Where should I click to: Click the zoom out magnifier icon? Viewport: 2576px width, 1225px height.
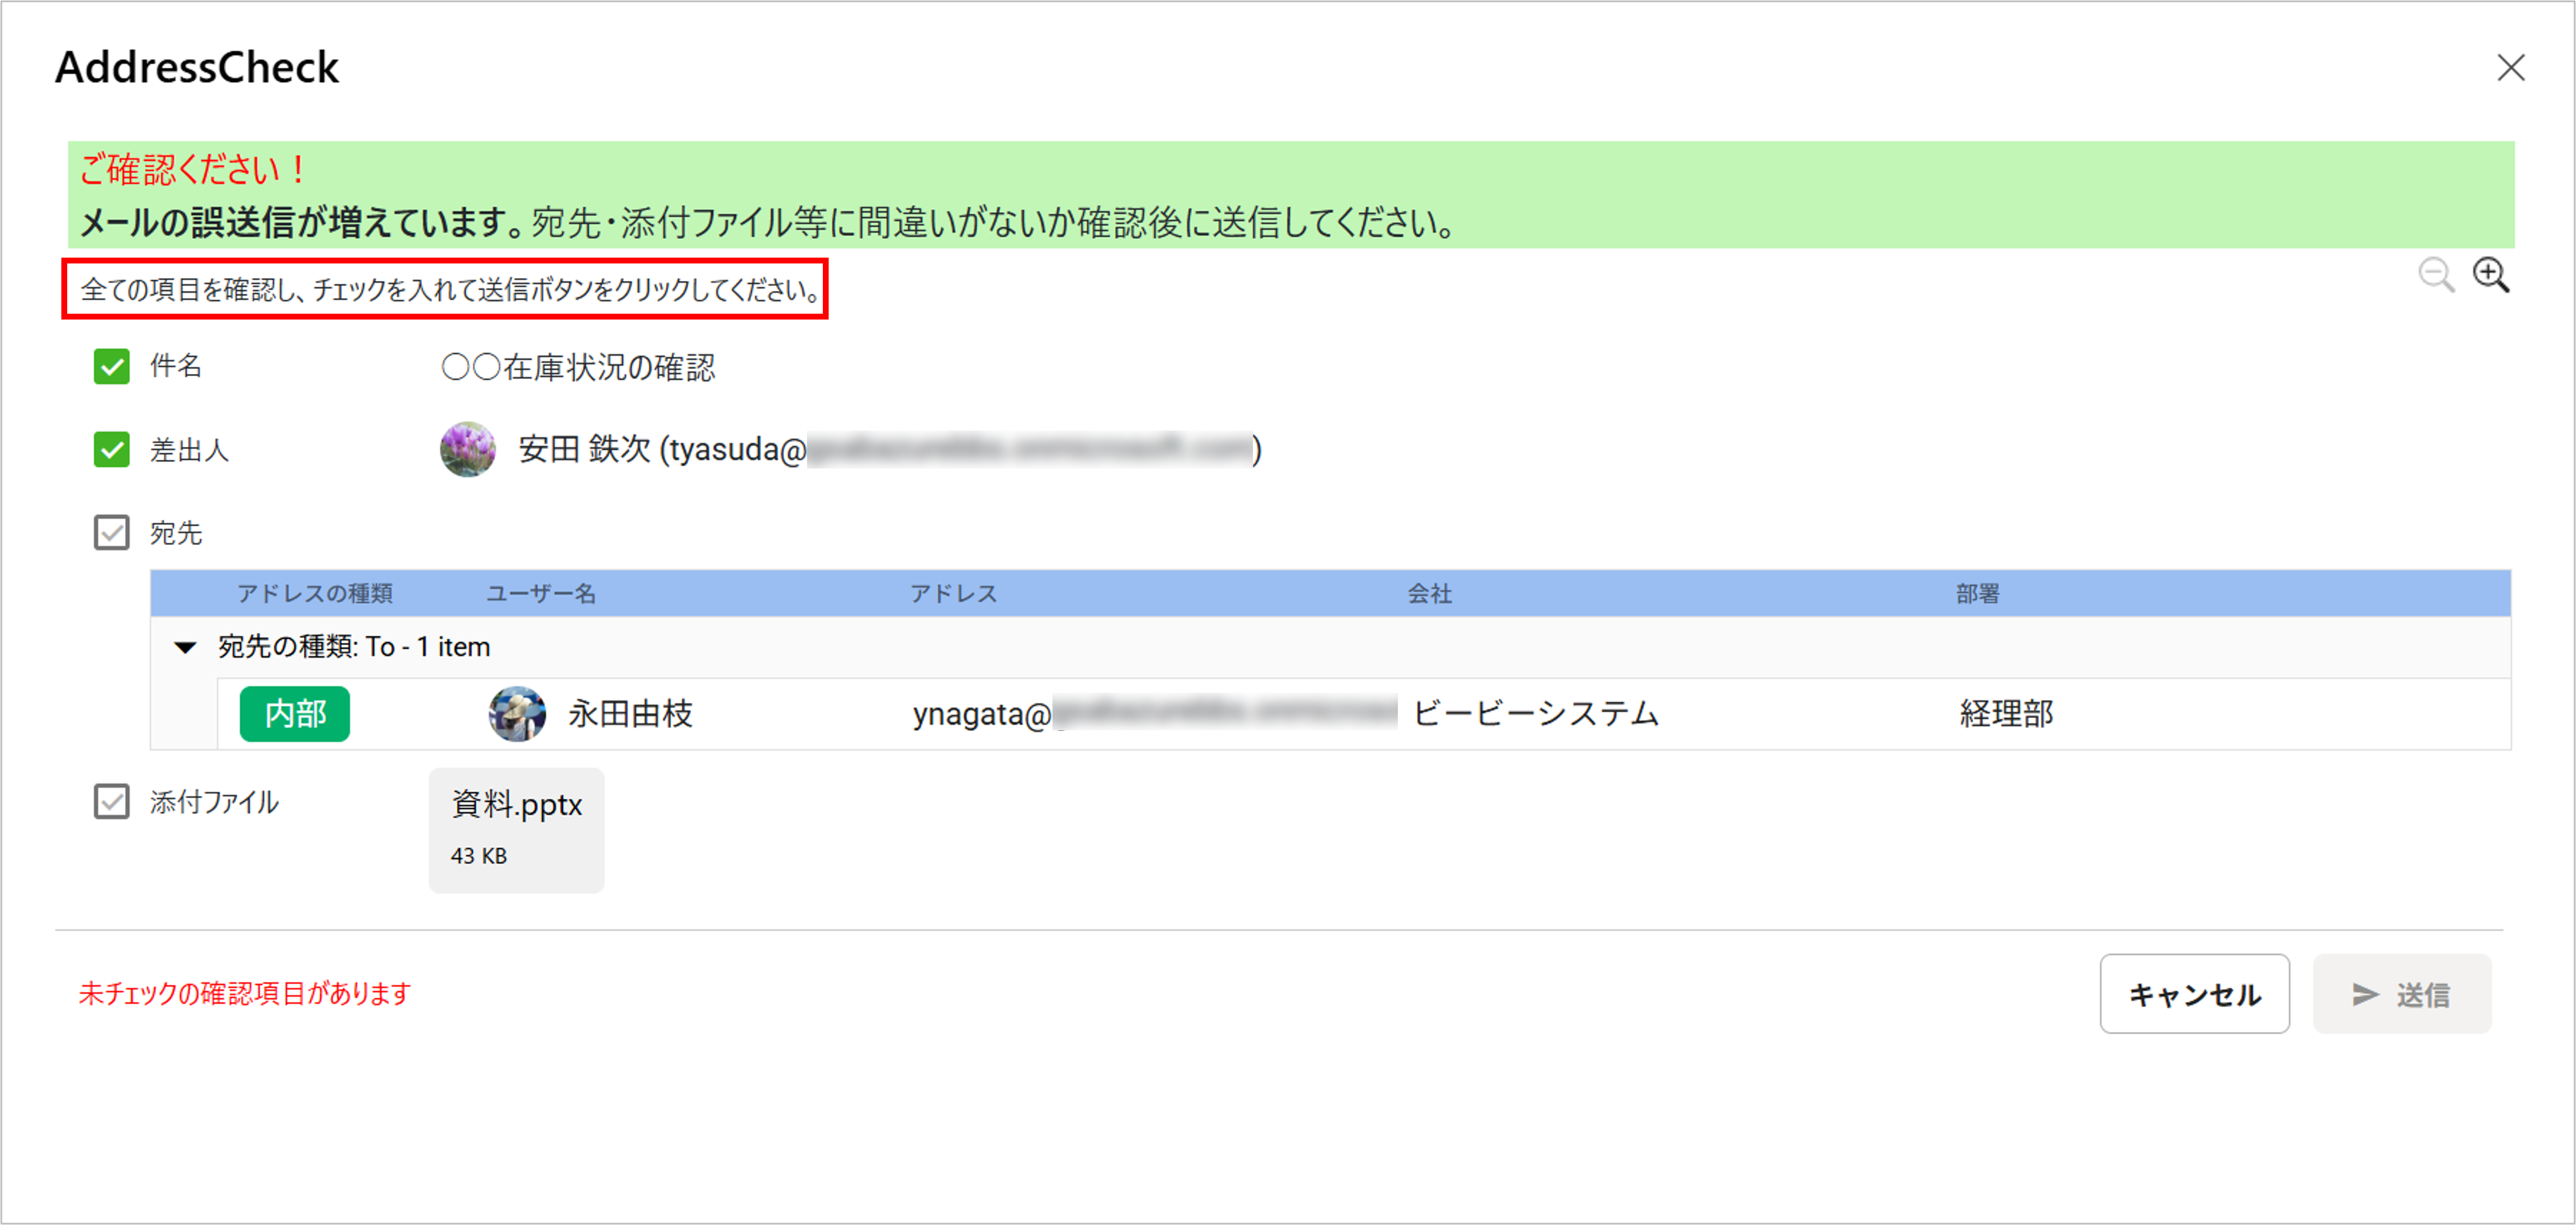point(2435,274)
